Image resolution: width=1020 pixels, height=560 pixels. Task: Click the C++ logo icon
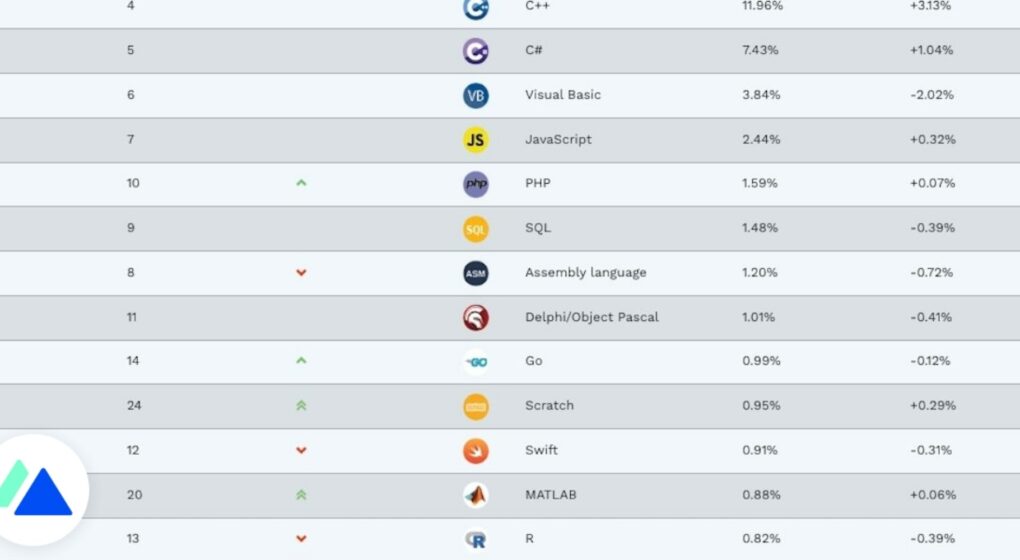476,8
